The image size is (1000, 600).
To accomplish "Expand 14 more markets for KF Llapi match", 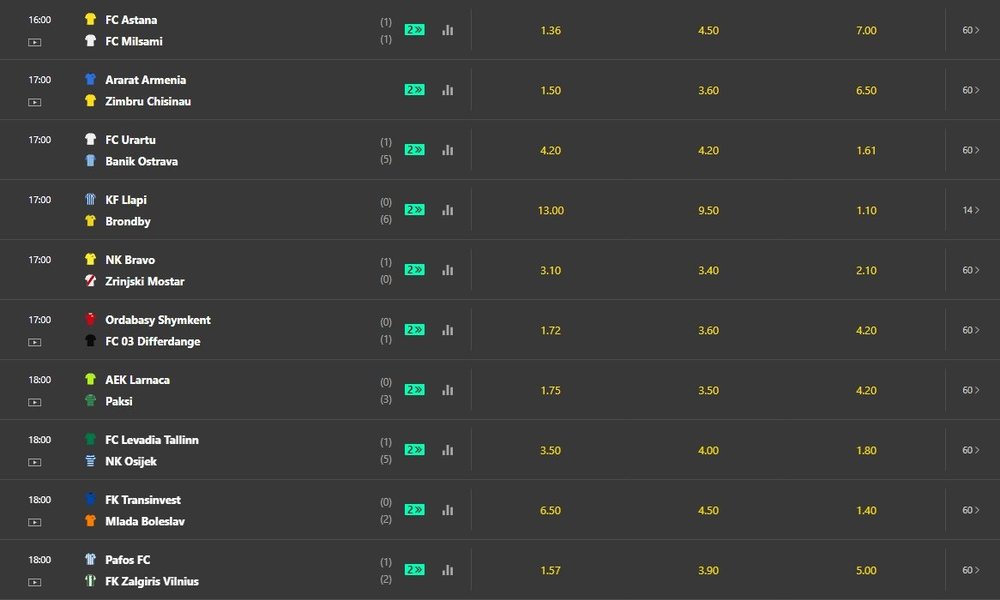I will 970,210.
